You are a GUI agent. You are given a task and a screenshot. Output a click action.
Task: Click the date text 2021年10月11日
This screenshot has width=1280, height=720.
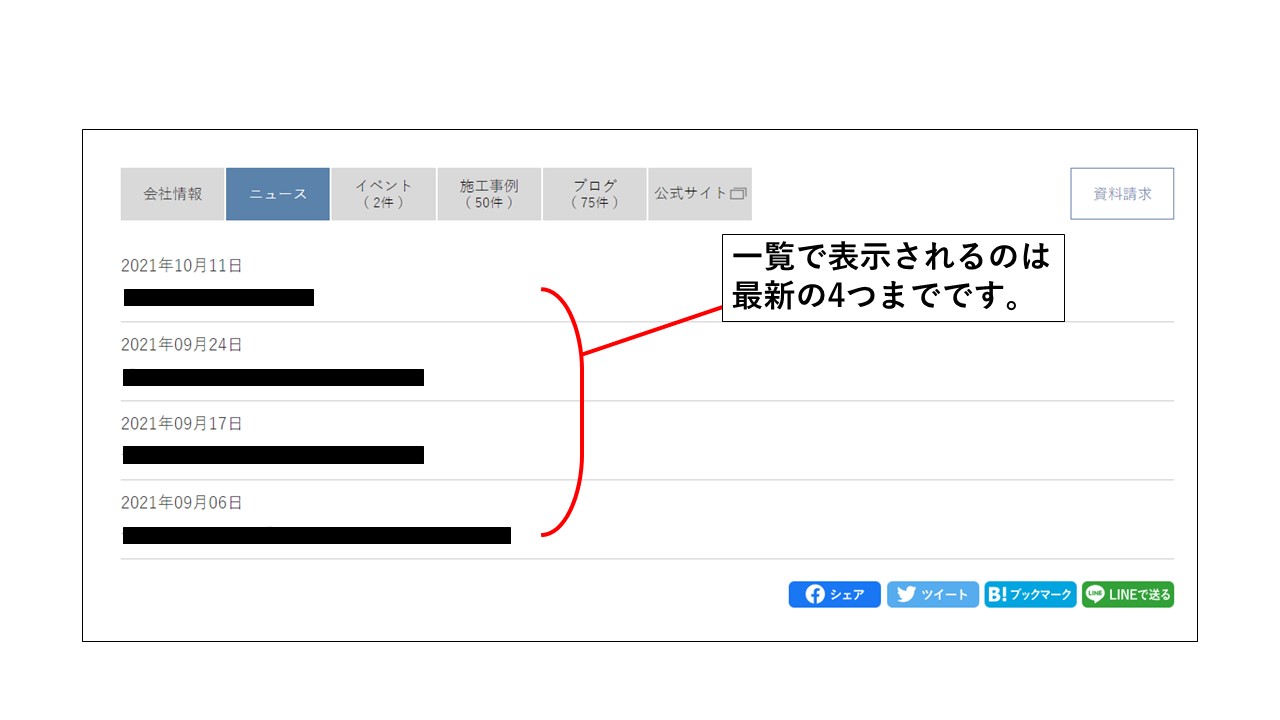point(182,266)
